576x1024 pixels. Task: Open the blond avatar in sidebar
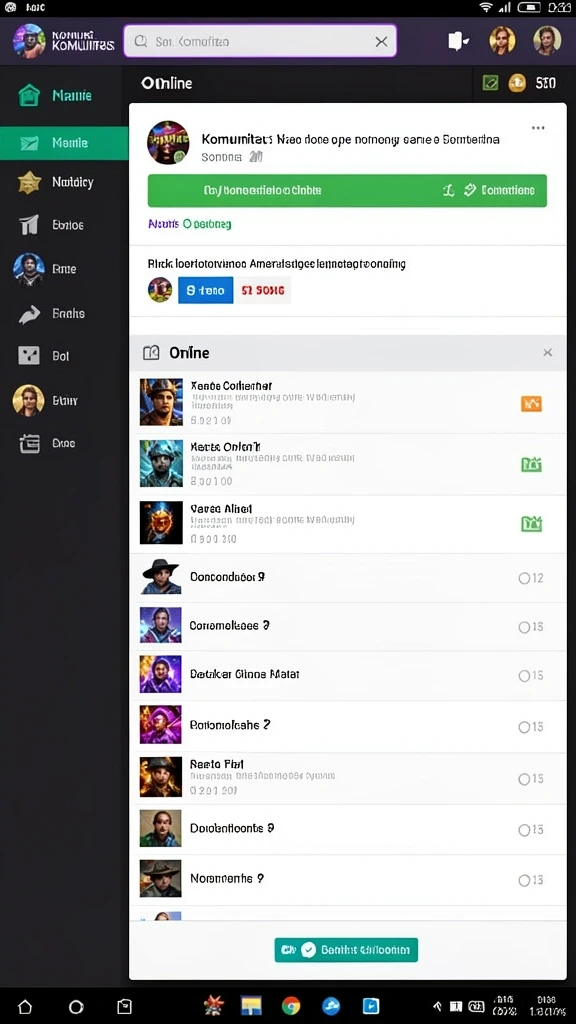coord(28,400)
